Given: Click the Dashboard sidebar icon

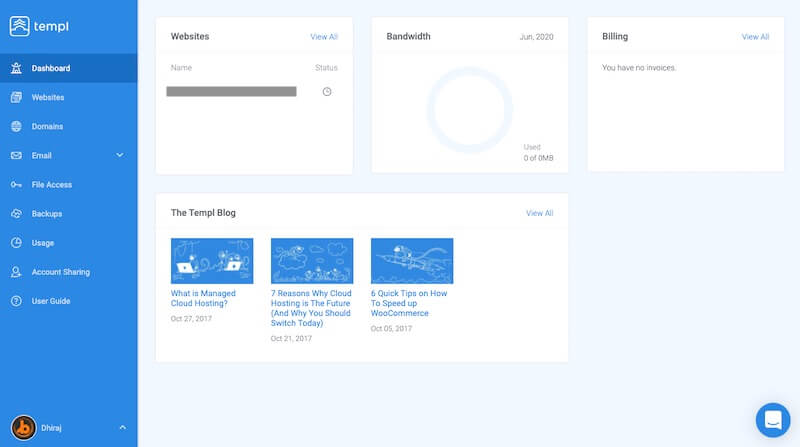Looking at the screenshot, I should [x=16, y=69].
